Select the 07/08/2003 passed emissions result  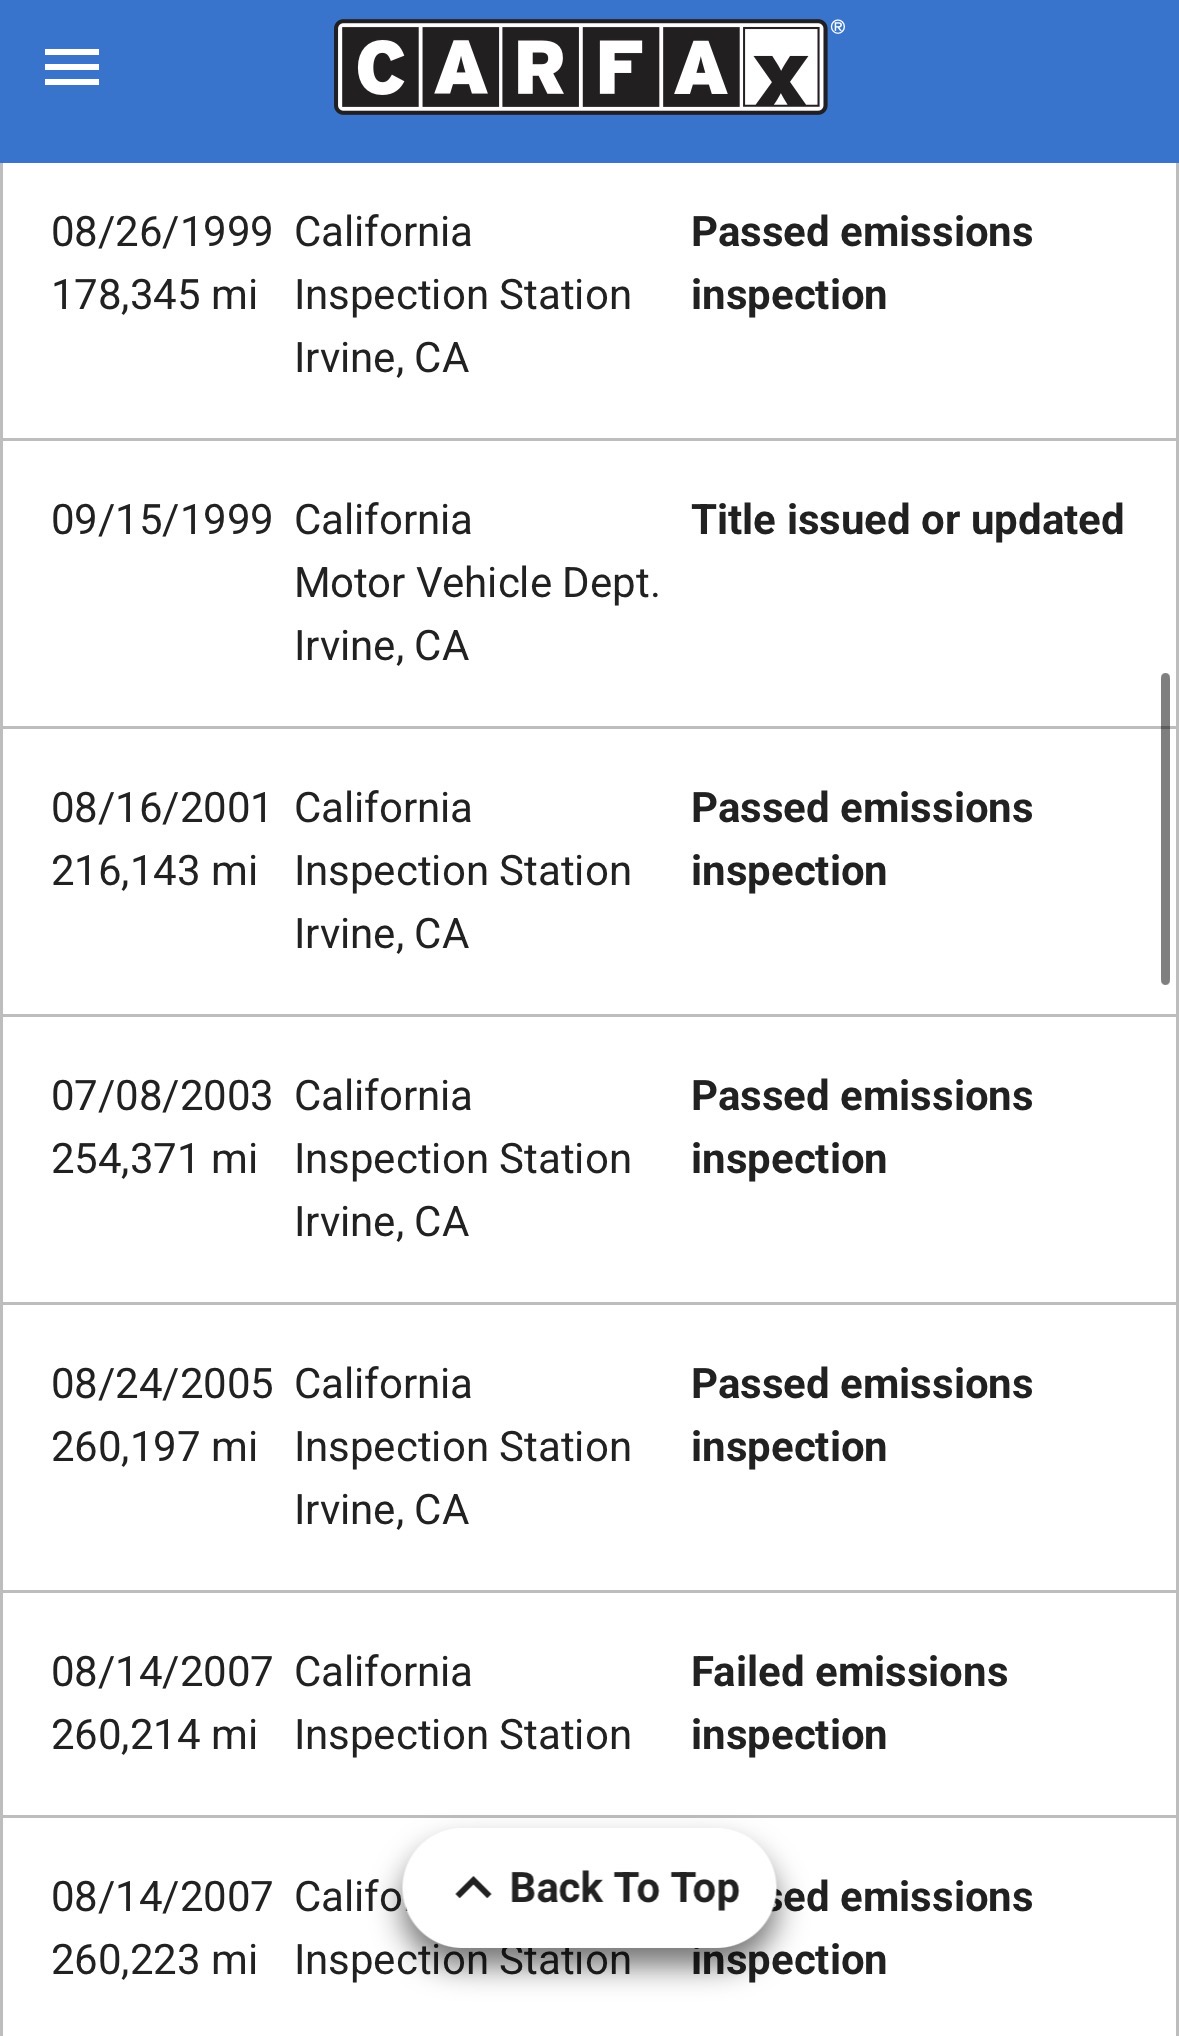click(861, 1127)
